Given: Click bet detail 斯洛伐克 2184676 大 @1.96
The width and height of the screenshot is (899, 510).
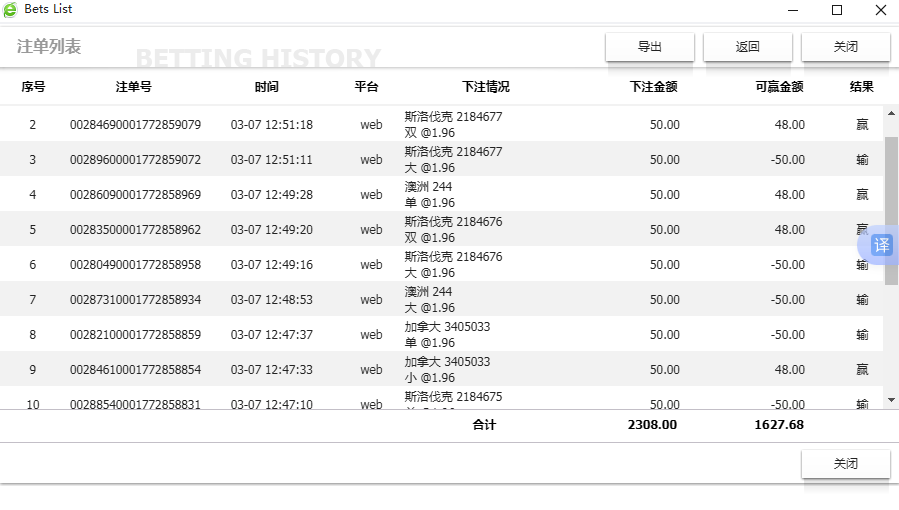Looking at the screenshot, I should (453, 264).
